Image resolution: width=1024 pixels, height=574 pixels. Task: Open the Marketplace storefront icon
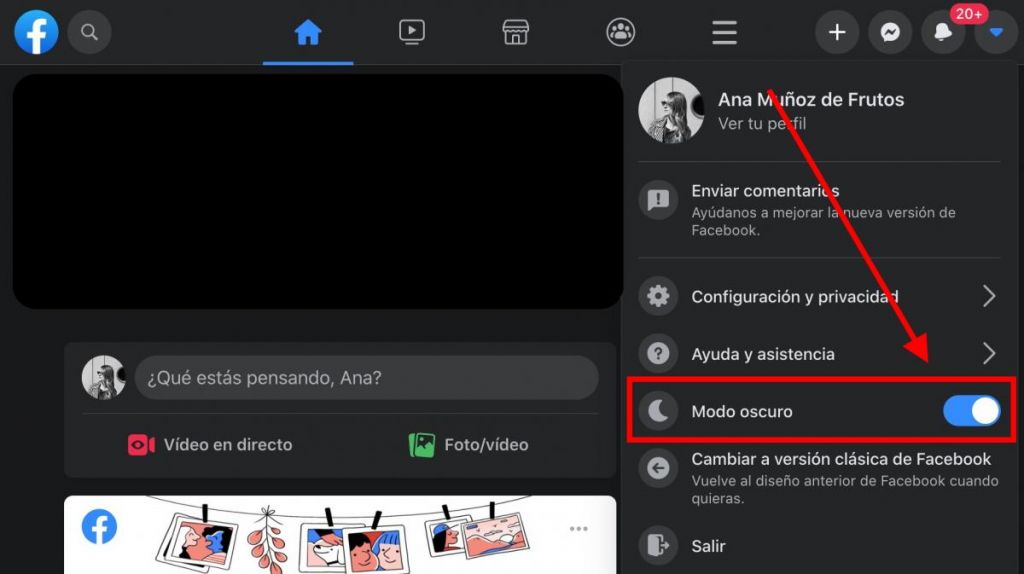point(515,33)
